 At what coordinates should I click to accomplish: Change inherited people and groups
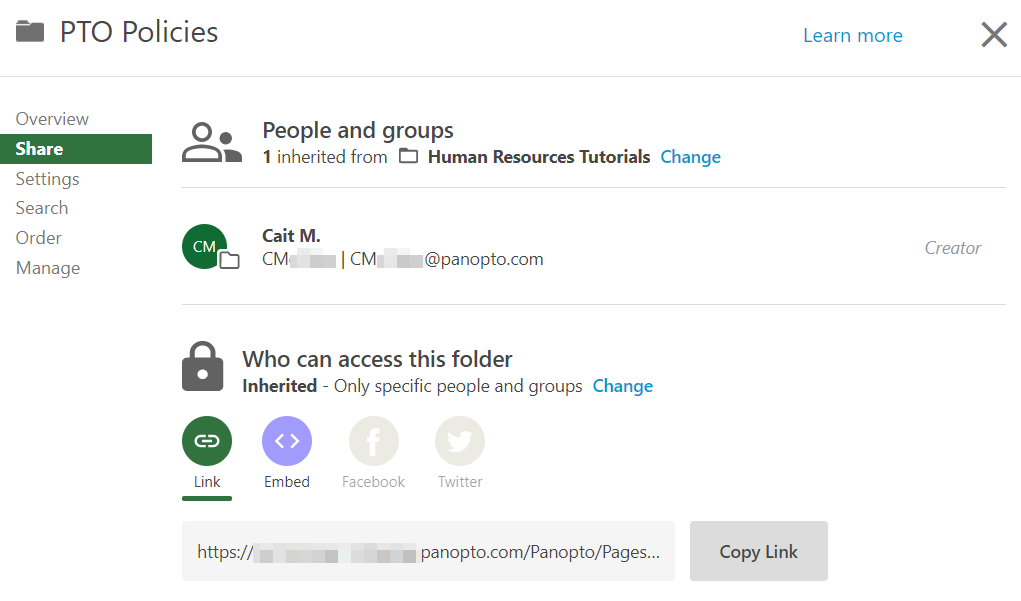pos(690,156)
